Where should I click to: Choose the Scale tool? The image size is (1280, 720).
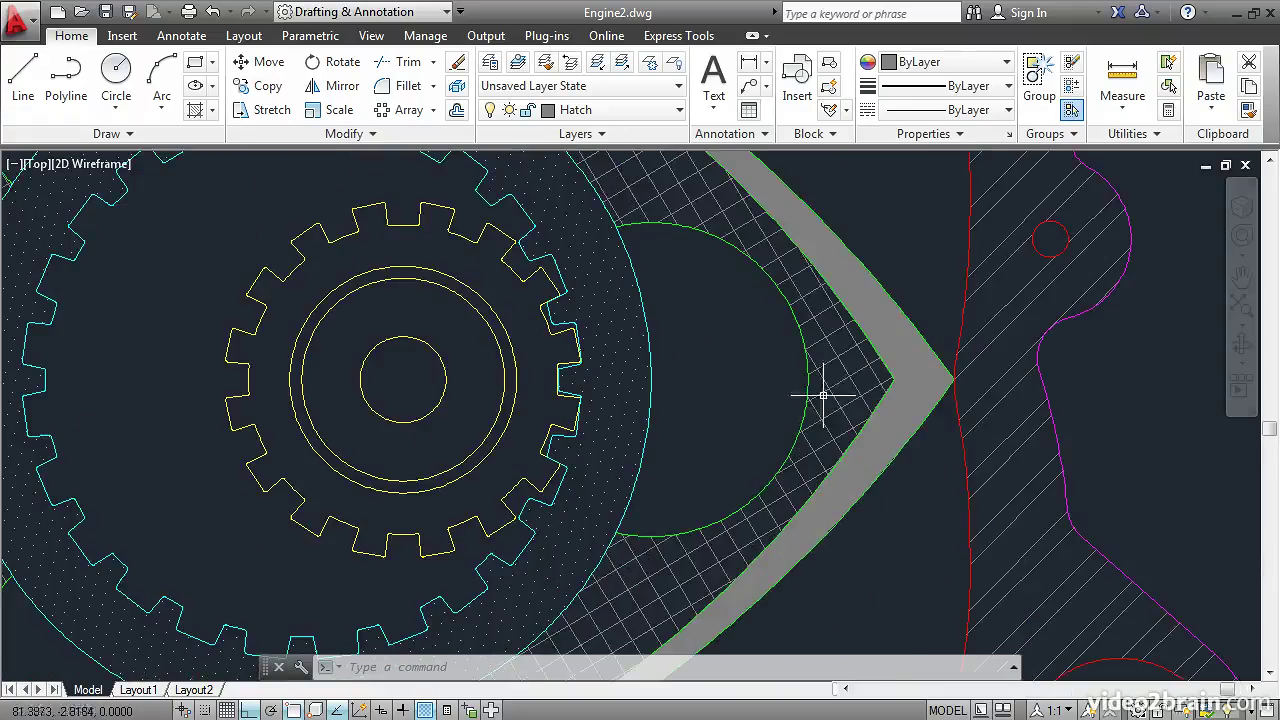pyautogui.click(x=329, y=110)
